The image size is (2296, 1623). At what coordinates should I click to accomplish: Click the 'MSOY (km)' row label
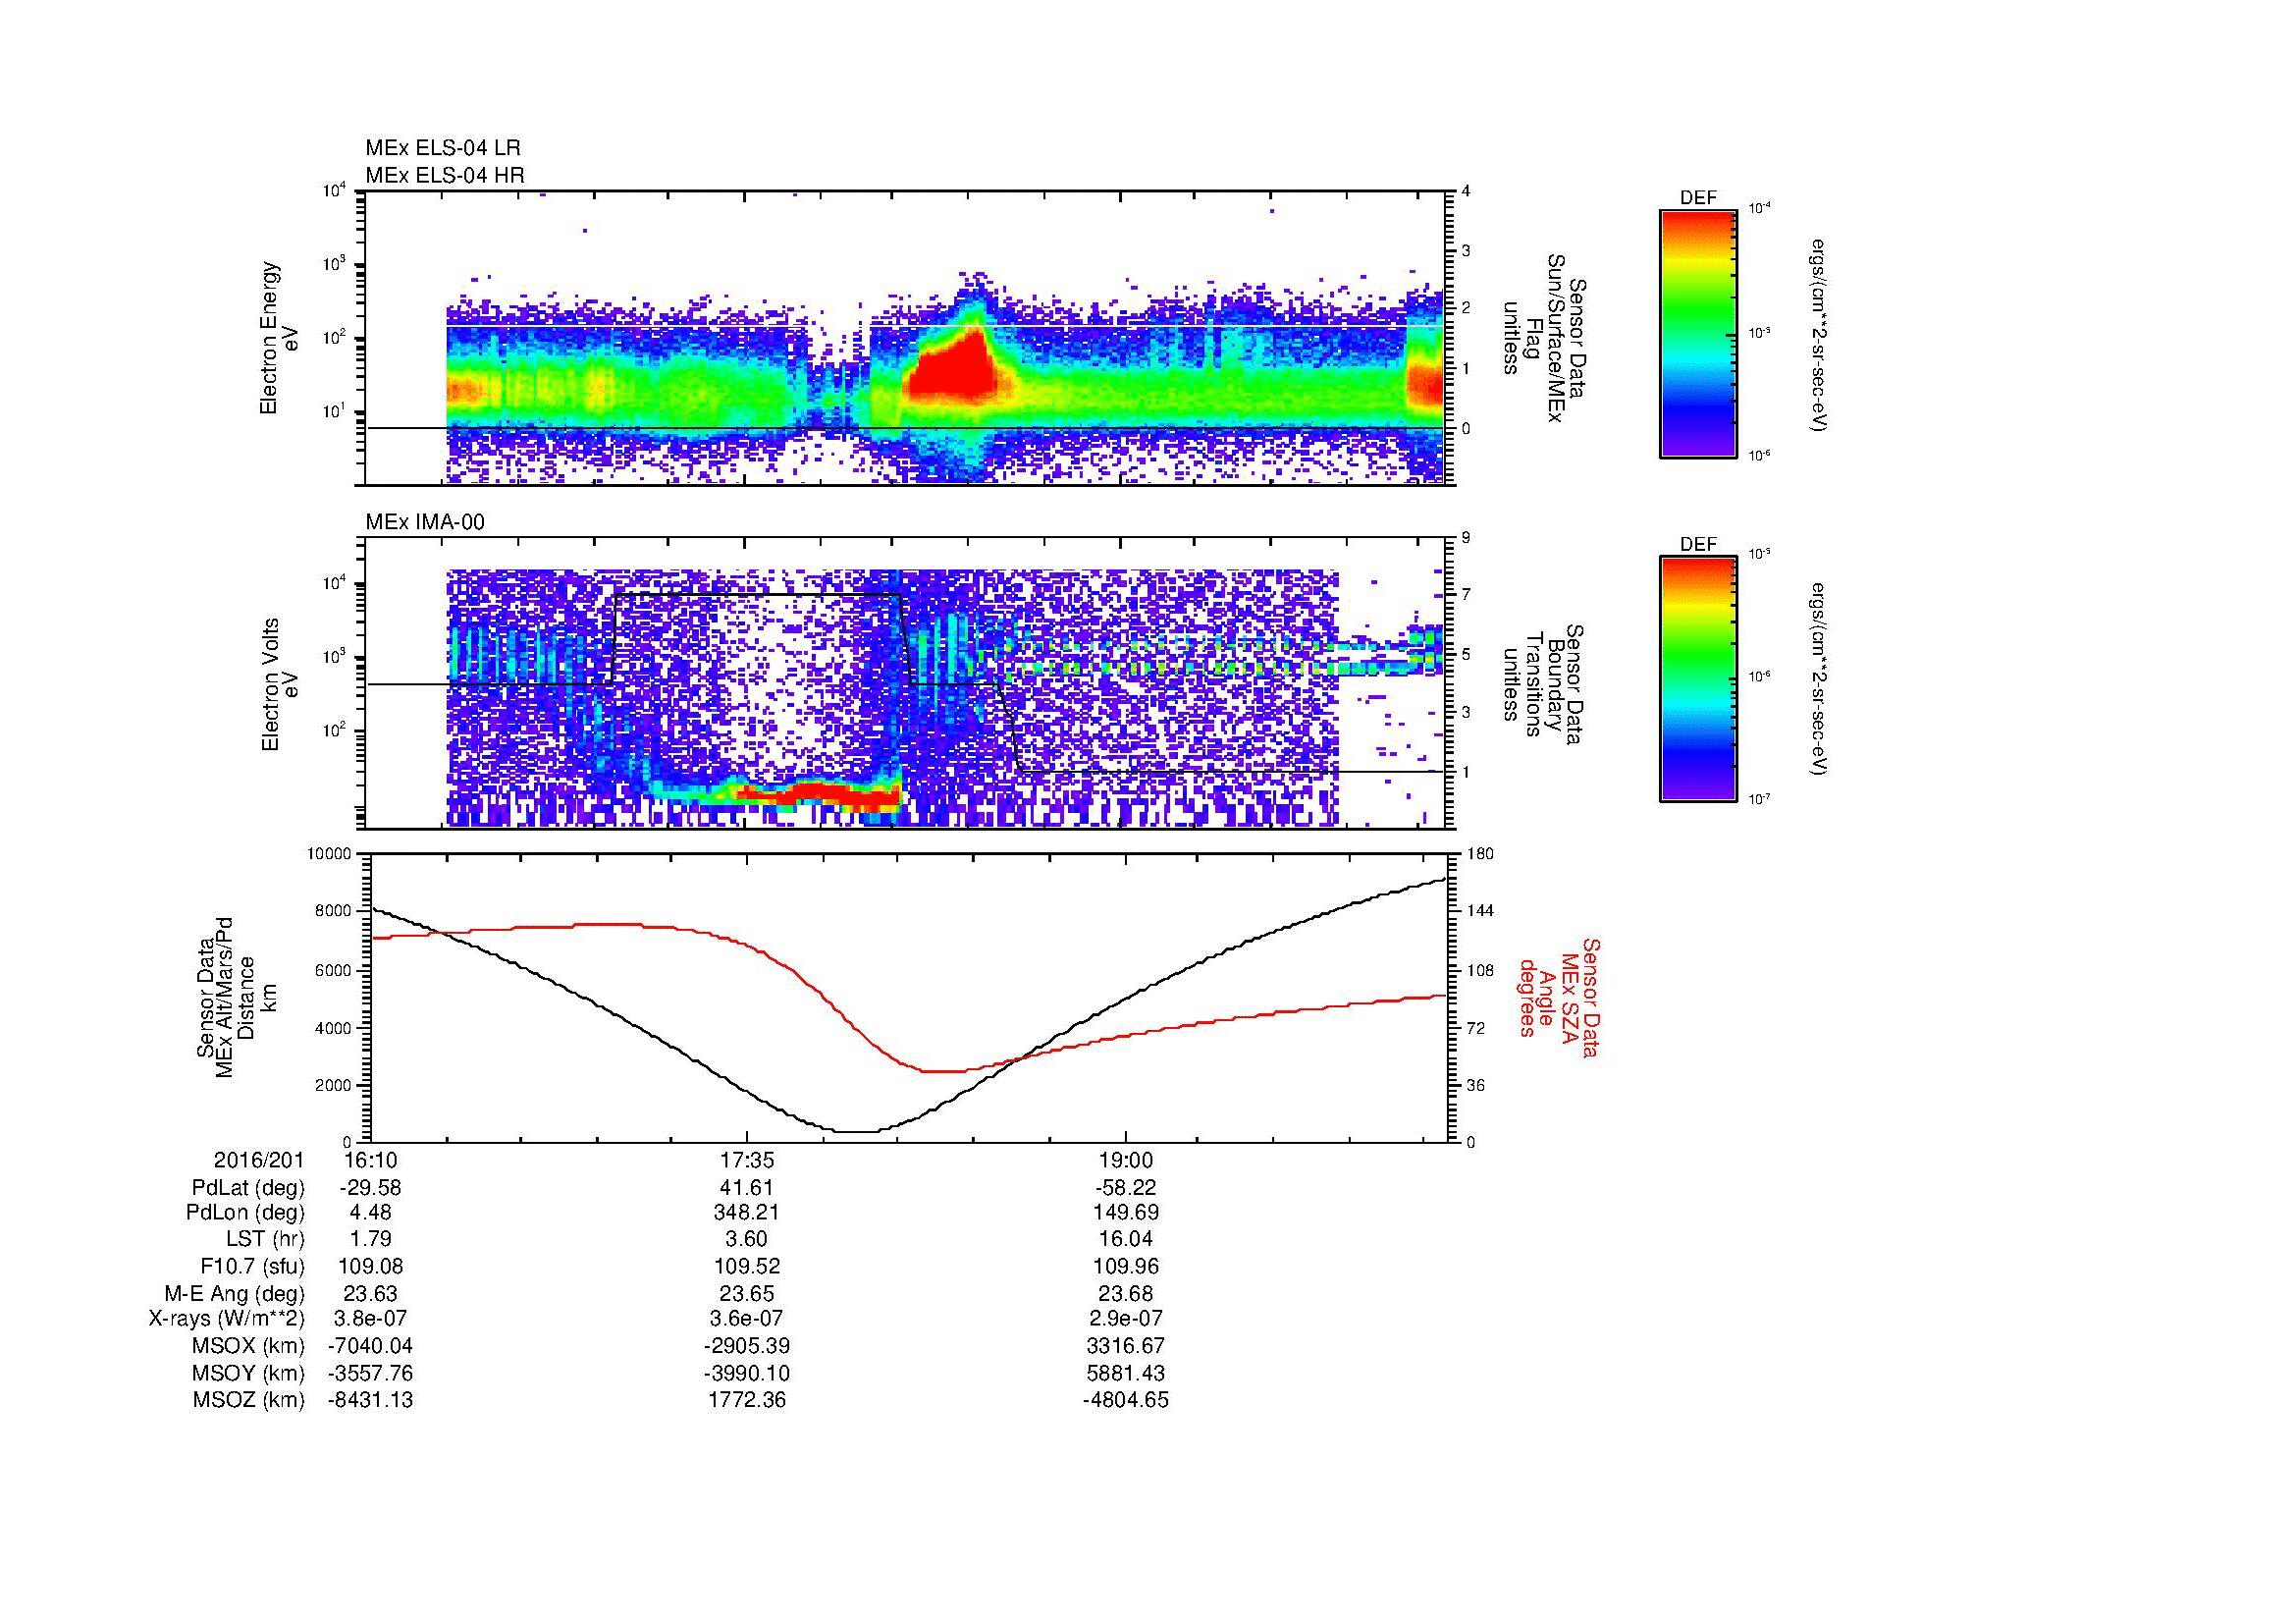point(249,1373)
